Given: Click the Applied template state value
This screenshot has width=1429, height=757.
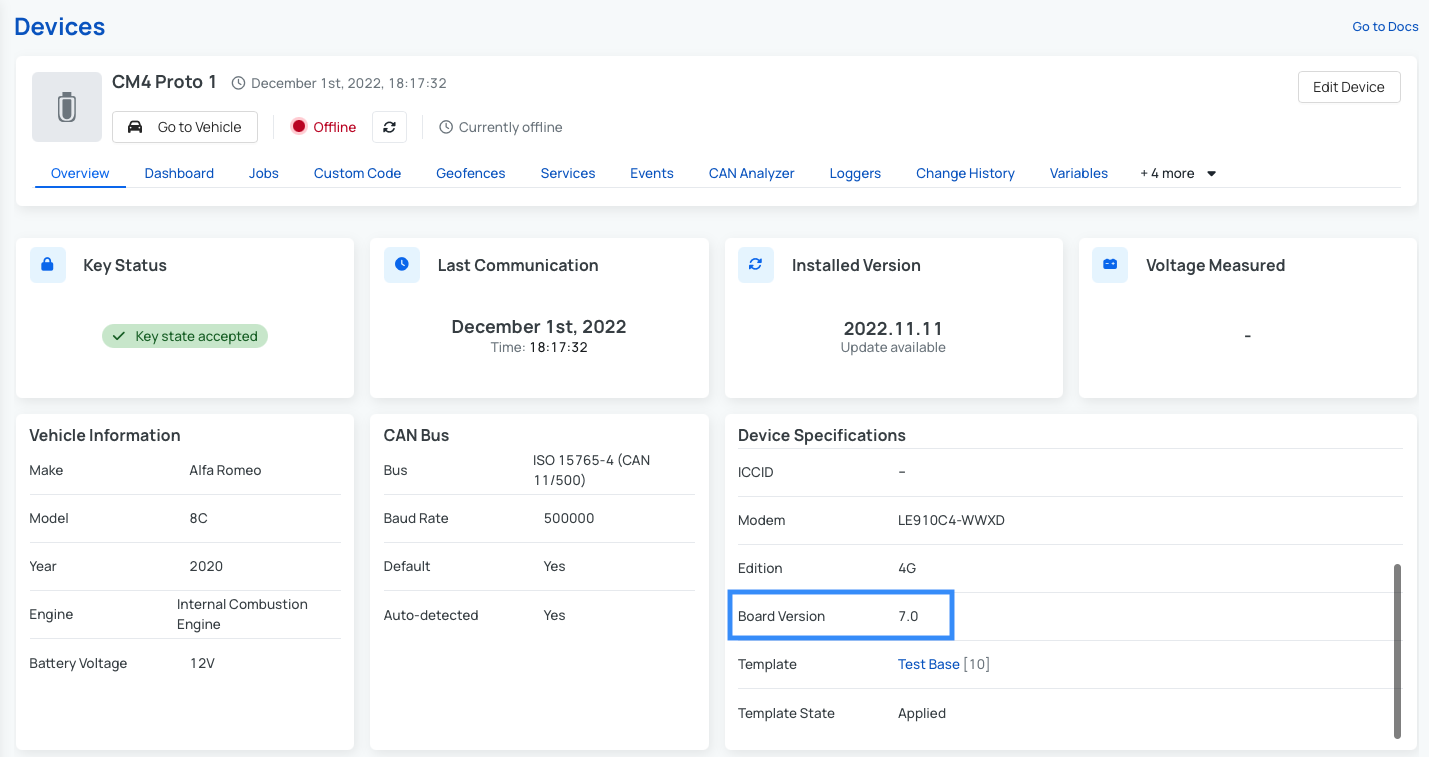Looking at the screenshot, I should point(922,713).
